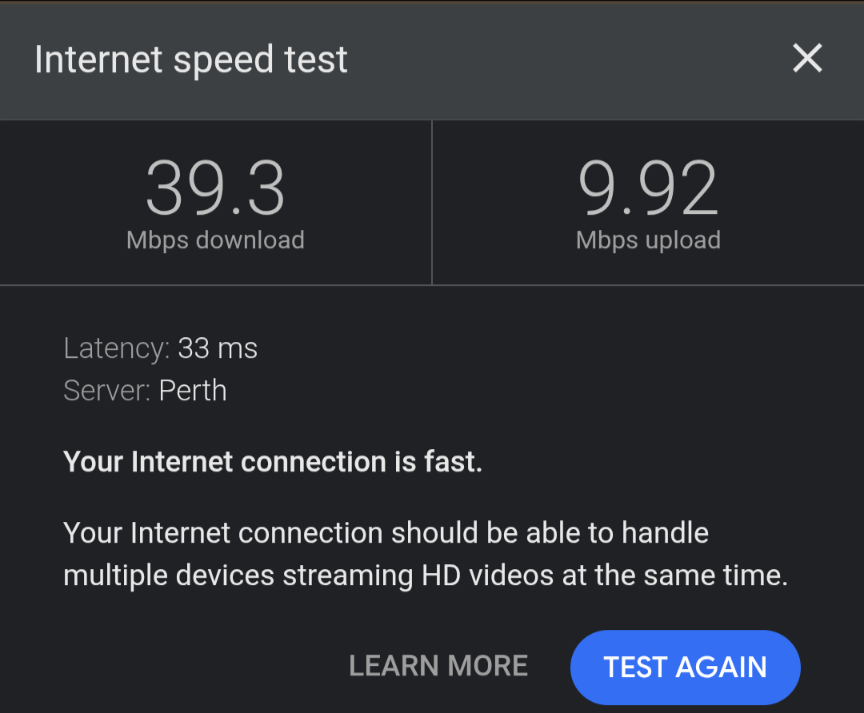Select the 9.92 upload speed value
The height and width of the screenshot is (713, 864).
pos(648,187)
